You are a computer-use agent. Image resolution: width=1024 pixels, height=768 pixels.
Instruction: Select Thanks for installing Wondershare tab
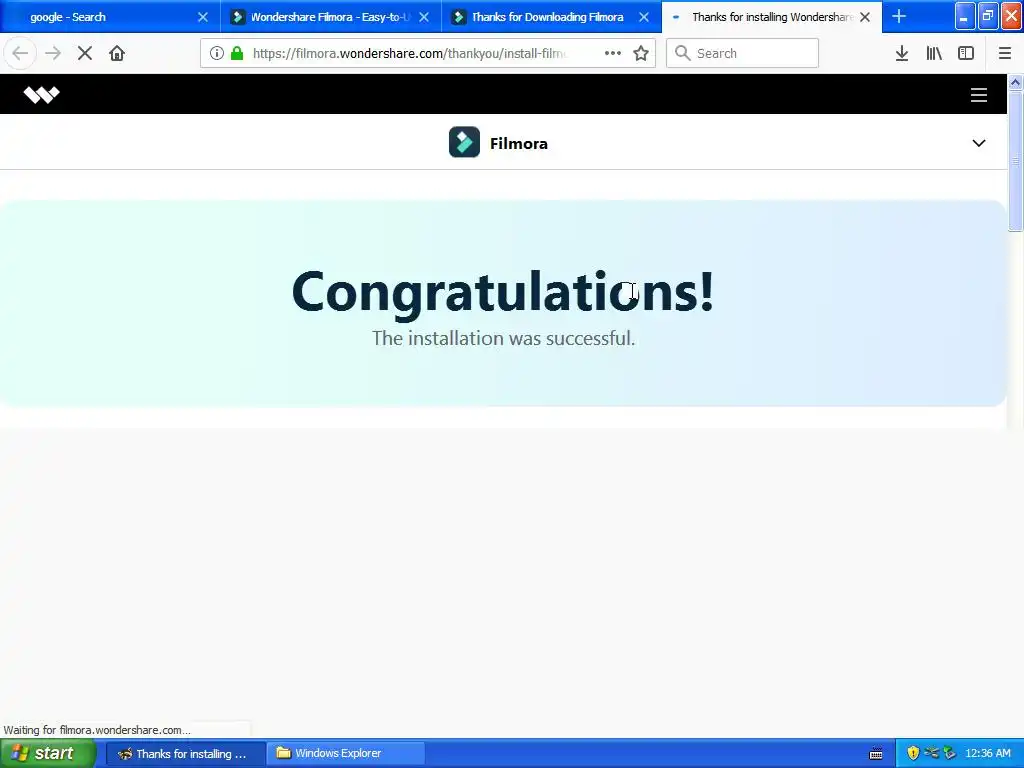coord(773,17)
